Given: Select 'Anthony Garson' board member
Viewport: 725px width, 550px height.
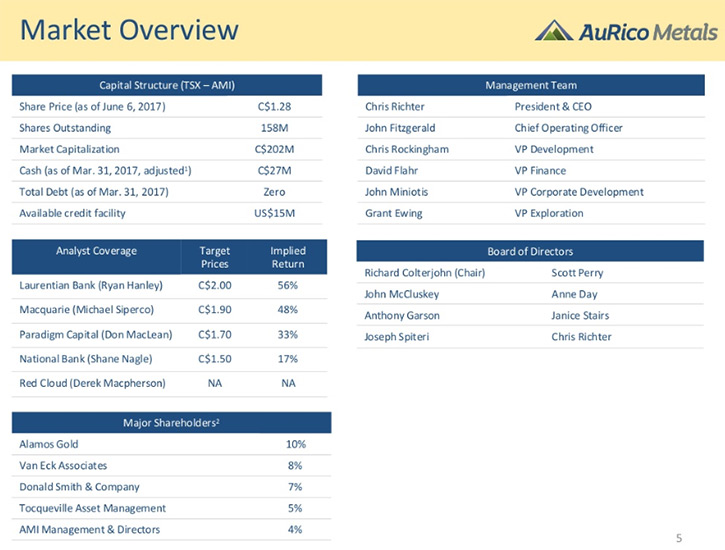Looking at the screenshot, I should pyautogui.click(x=402, y=316).
